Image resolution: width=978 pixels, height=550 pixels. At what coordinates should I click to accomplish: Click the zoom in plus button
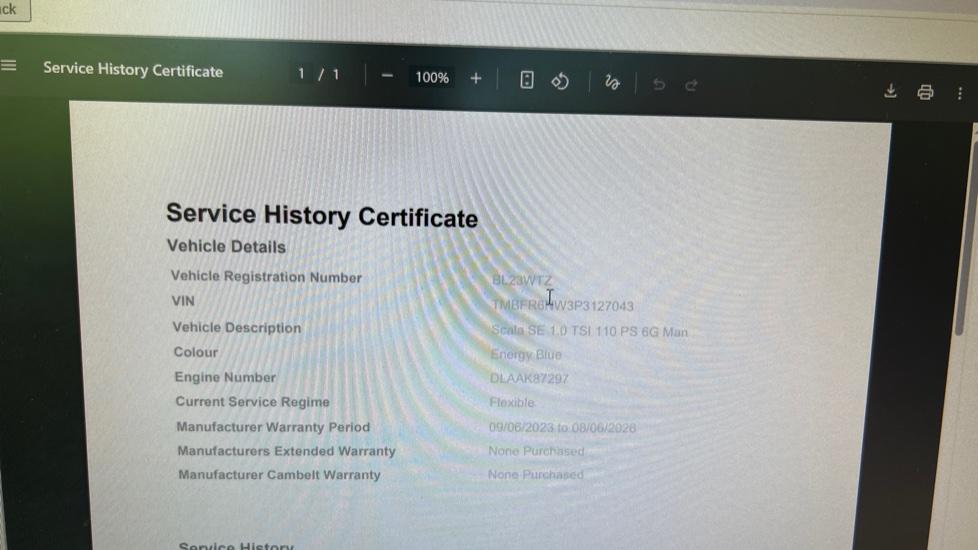click(x=476, y=78)
